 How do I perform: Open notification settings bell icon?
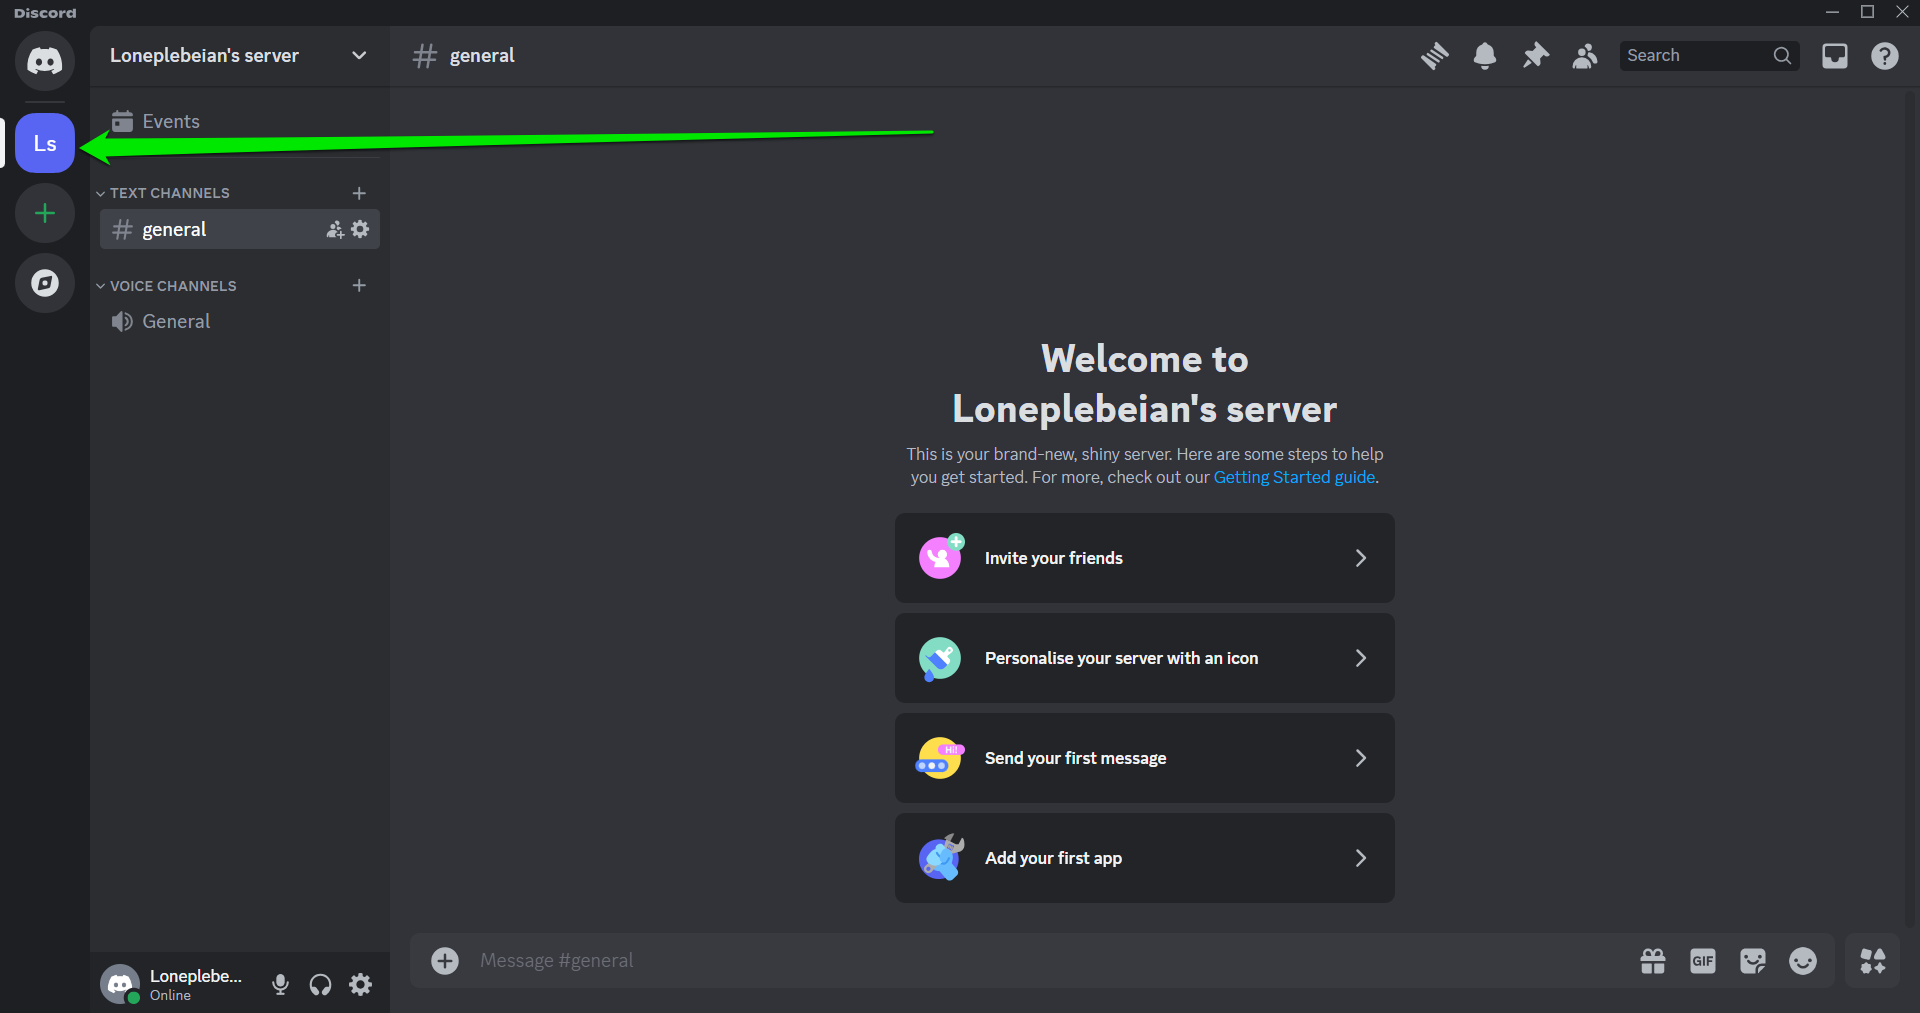click(x=1485, y=56)
